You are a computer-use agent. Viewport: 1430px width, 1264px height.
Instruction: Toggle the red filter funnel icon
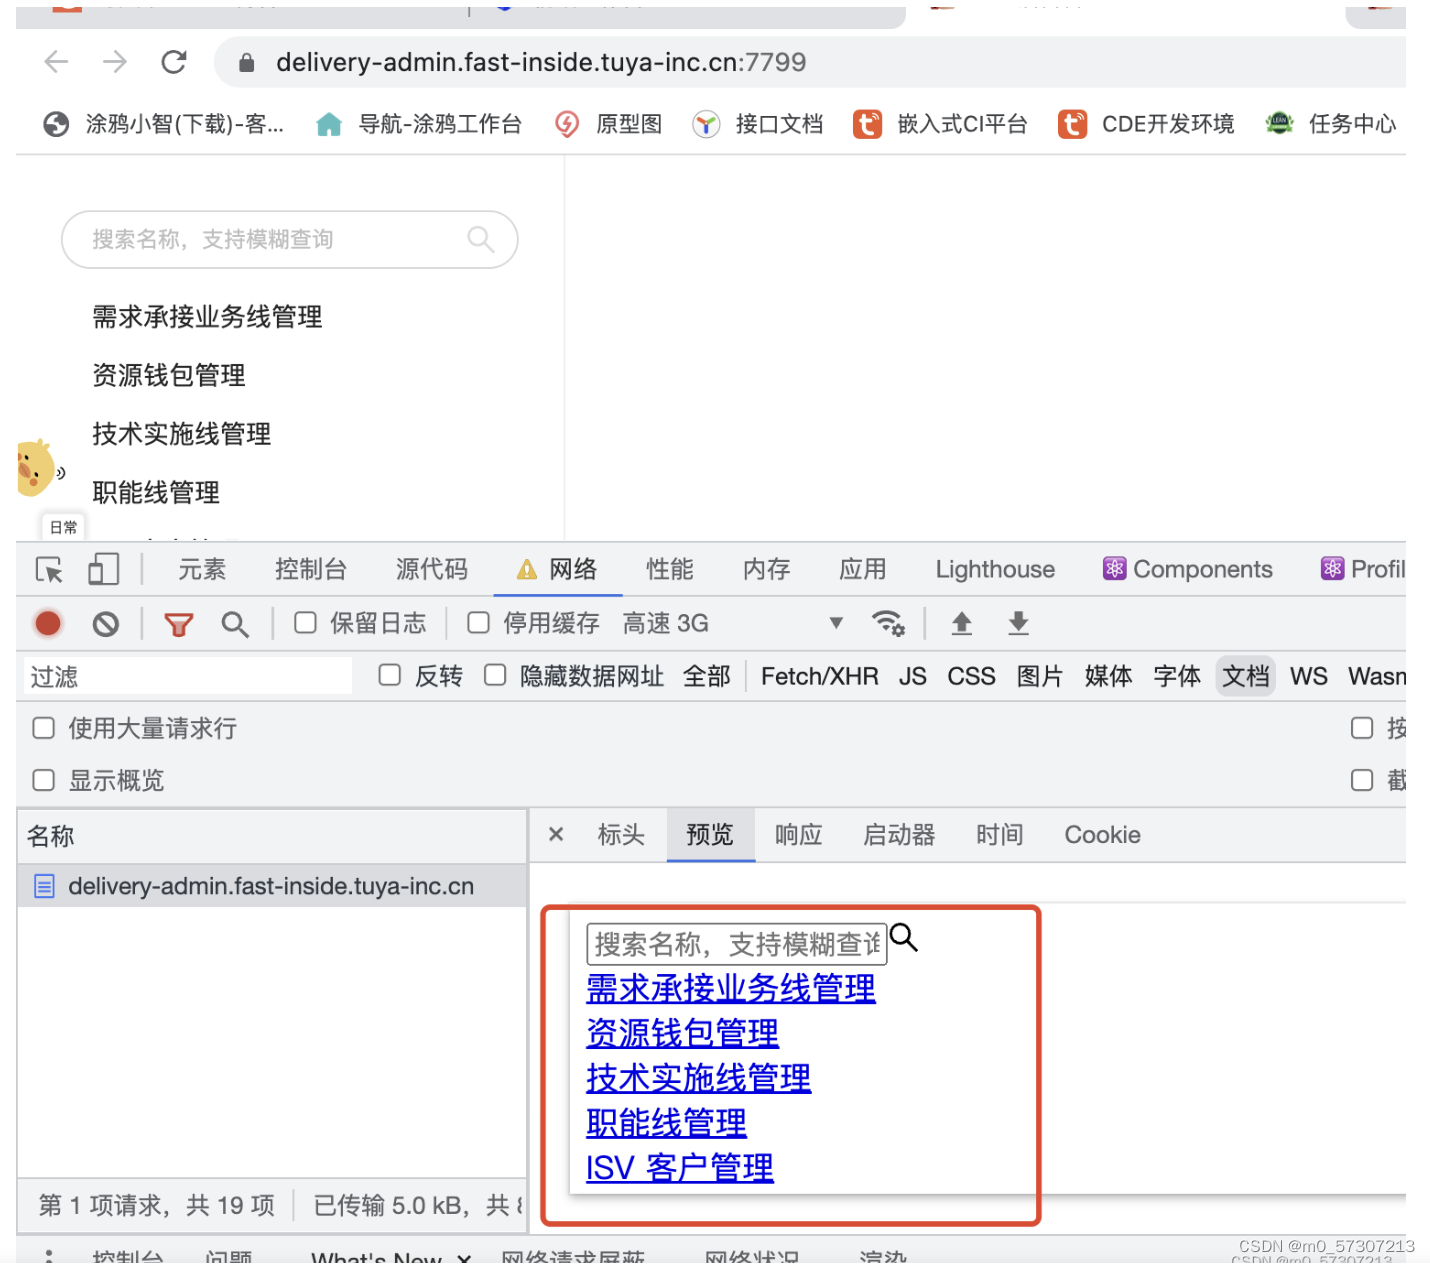(179, 625)
